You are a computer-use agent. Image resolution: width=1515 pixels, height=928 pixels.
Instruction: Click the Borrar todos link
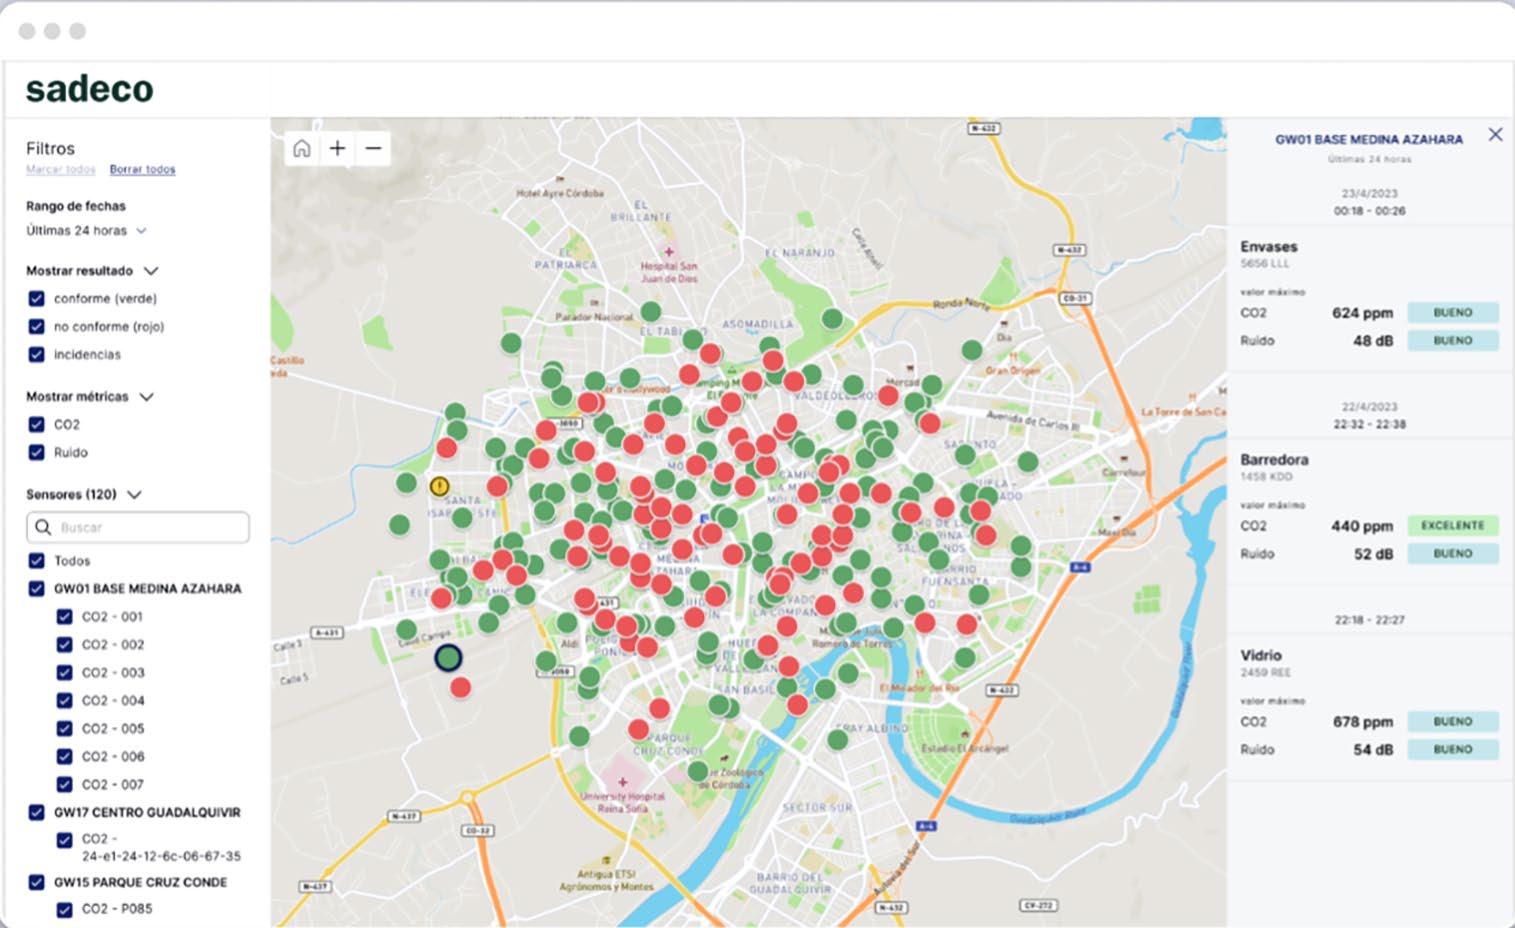click(142, 169)
